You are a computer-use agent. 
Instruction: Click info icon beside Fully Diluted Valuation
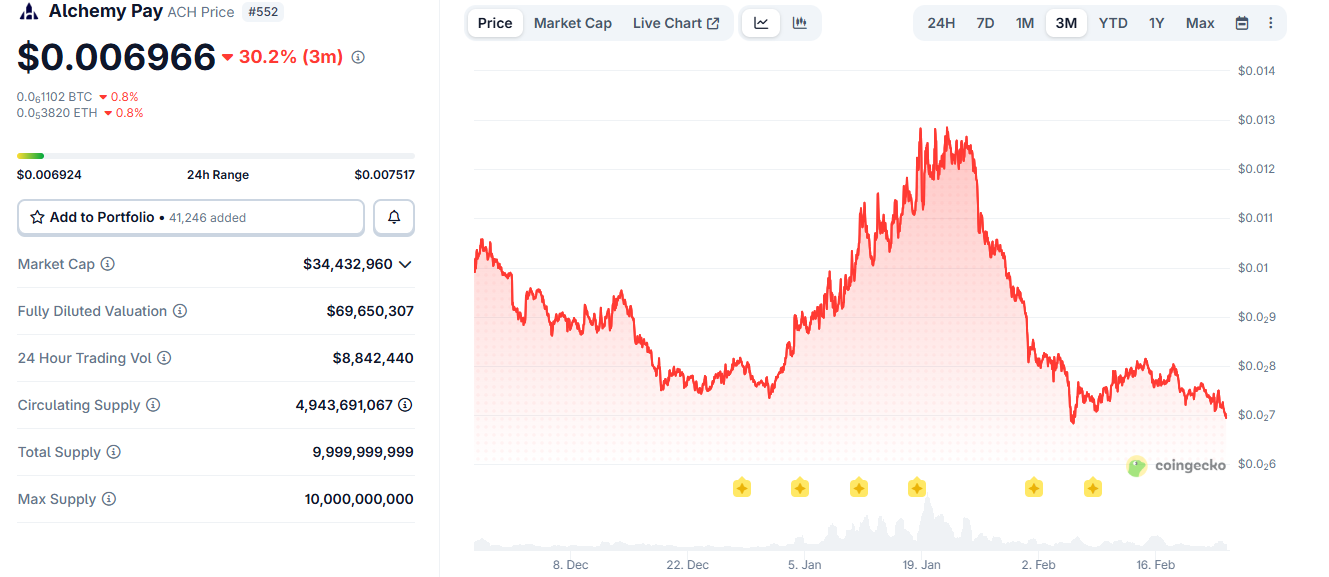click(180, 311)
